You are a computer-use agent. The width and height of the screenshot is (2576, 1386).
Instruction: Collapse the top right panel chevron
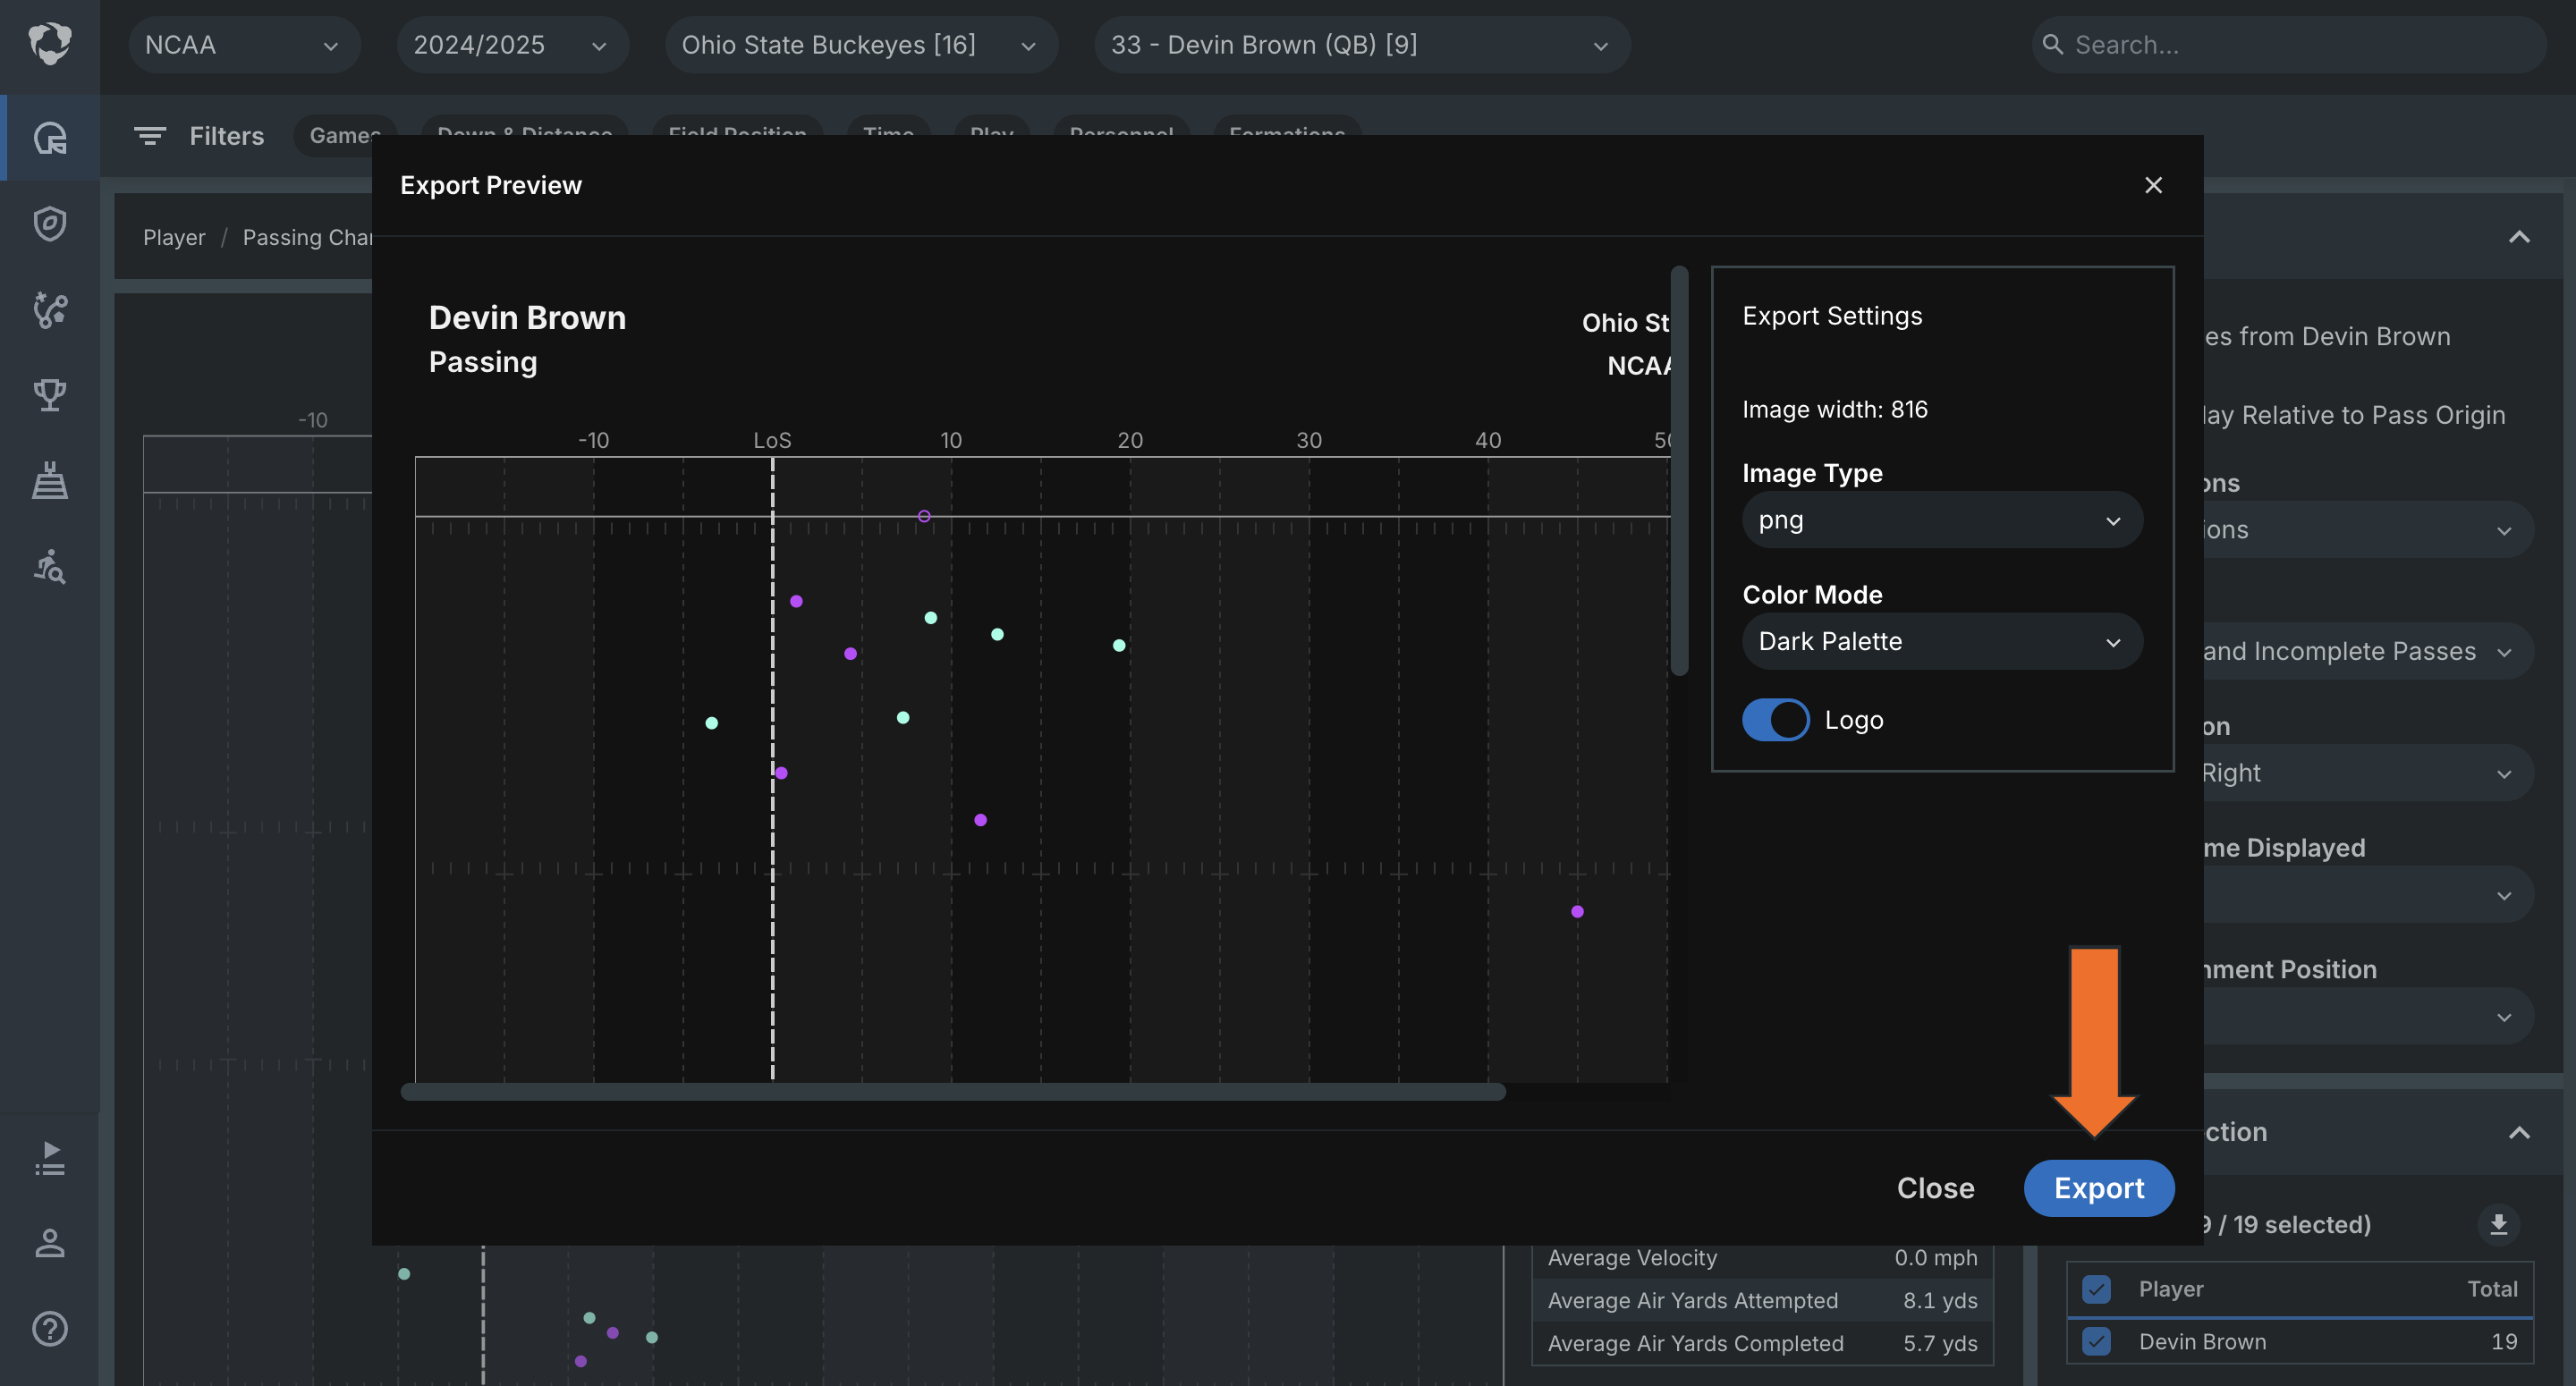click(2518, 237)
